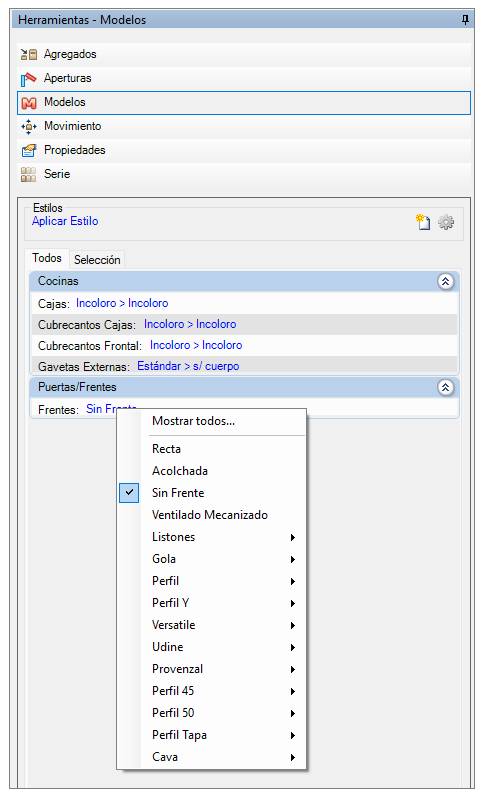Viewport: 480px width, 799px height.
Task: Click the Serie cabinets icon
Action: (29, 174)
